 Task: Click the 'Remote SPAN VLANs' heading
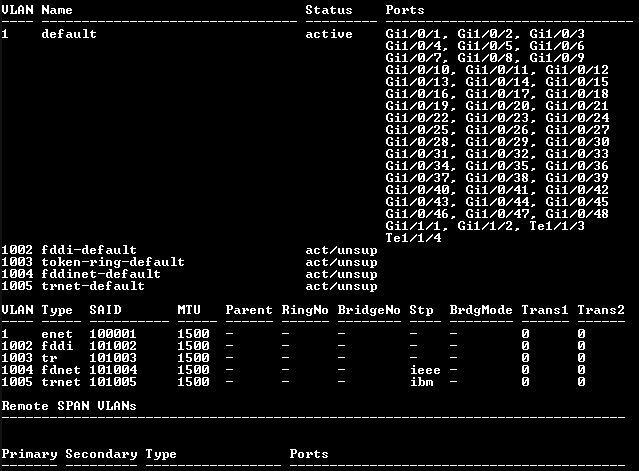click(69, 406)
